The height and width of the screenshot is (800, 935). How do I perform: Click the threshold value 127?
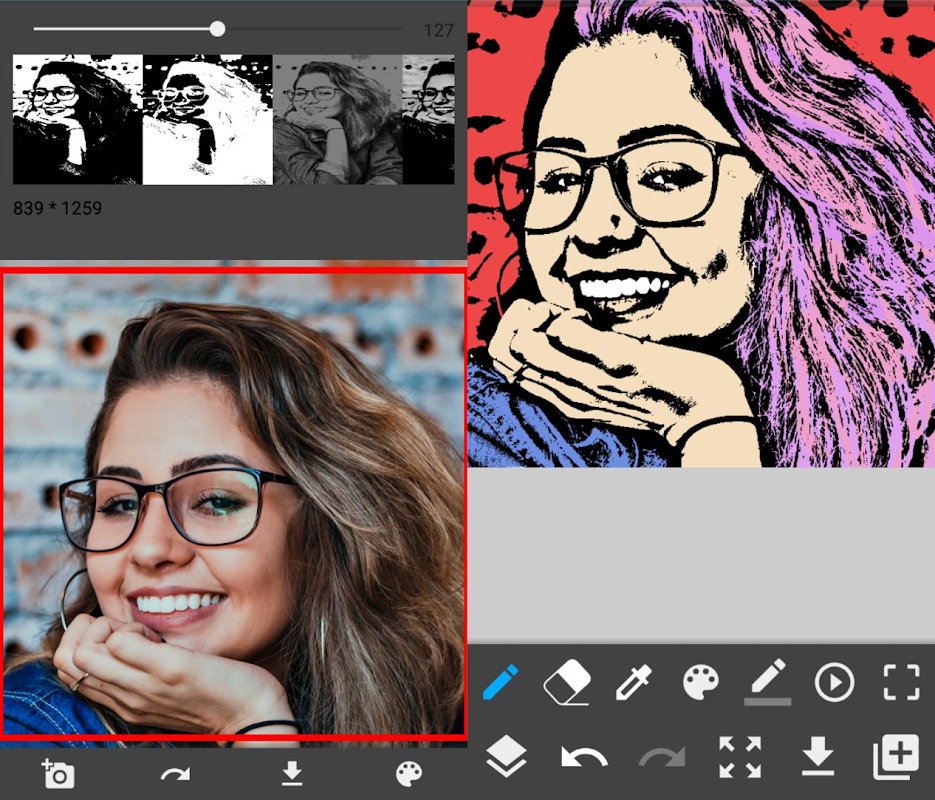(x=438, y=30)
